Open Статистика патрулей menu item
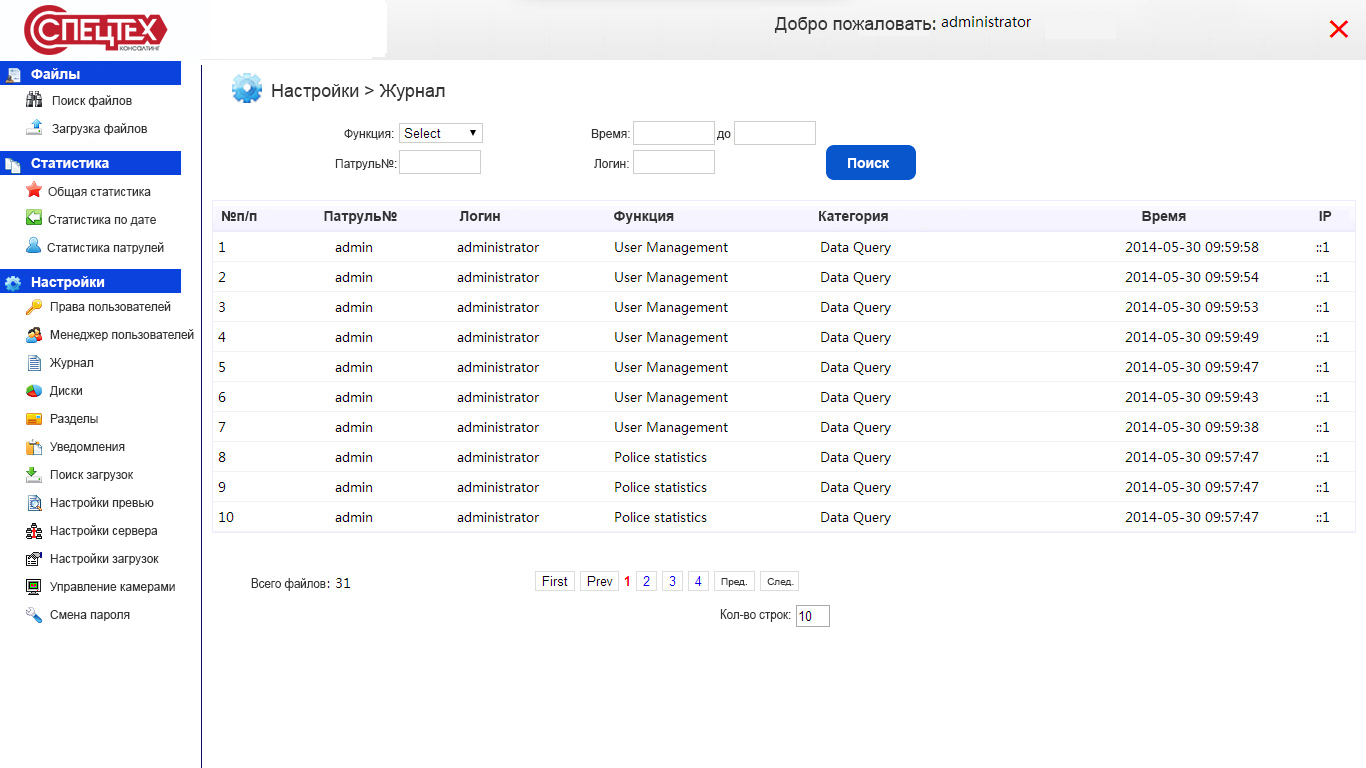This screenshot has height=768, width=1366. click(105, 247)
